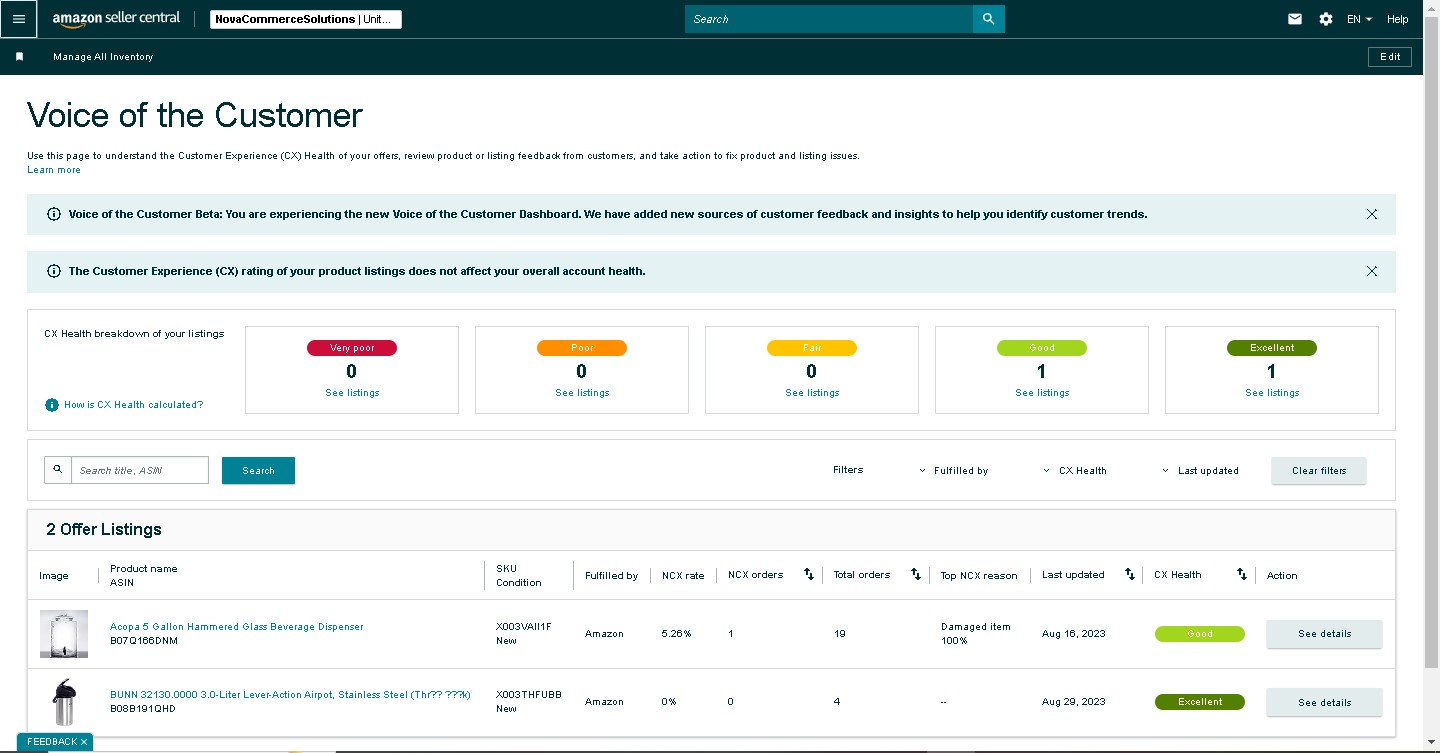
Task: Click the magnifier button in the top search bar
Action: click(x=988, y=19)
